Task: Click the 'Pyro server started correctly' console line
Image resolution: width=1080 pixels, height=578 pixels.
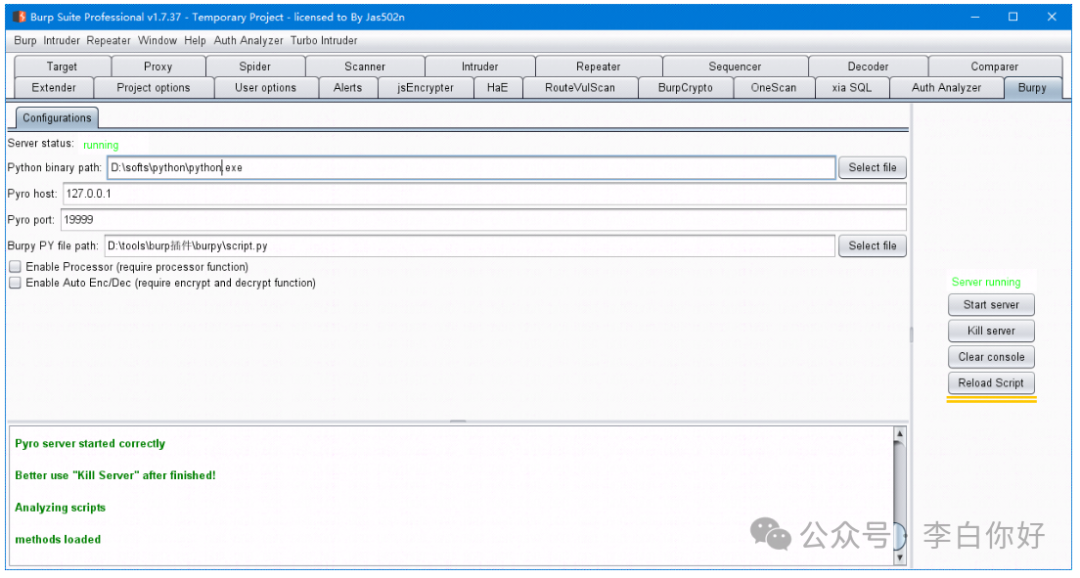Action: tap(90, 444)
